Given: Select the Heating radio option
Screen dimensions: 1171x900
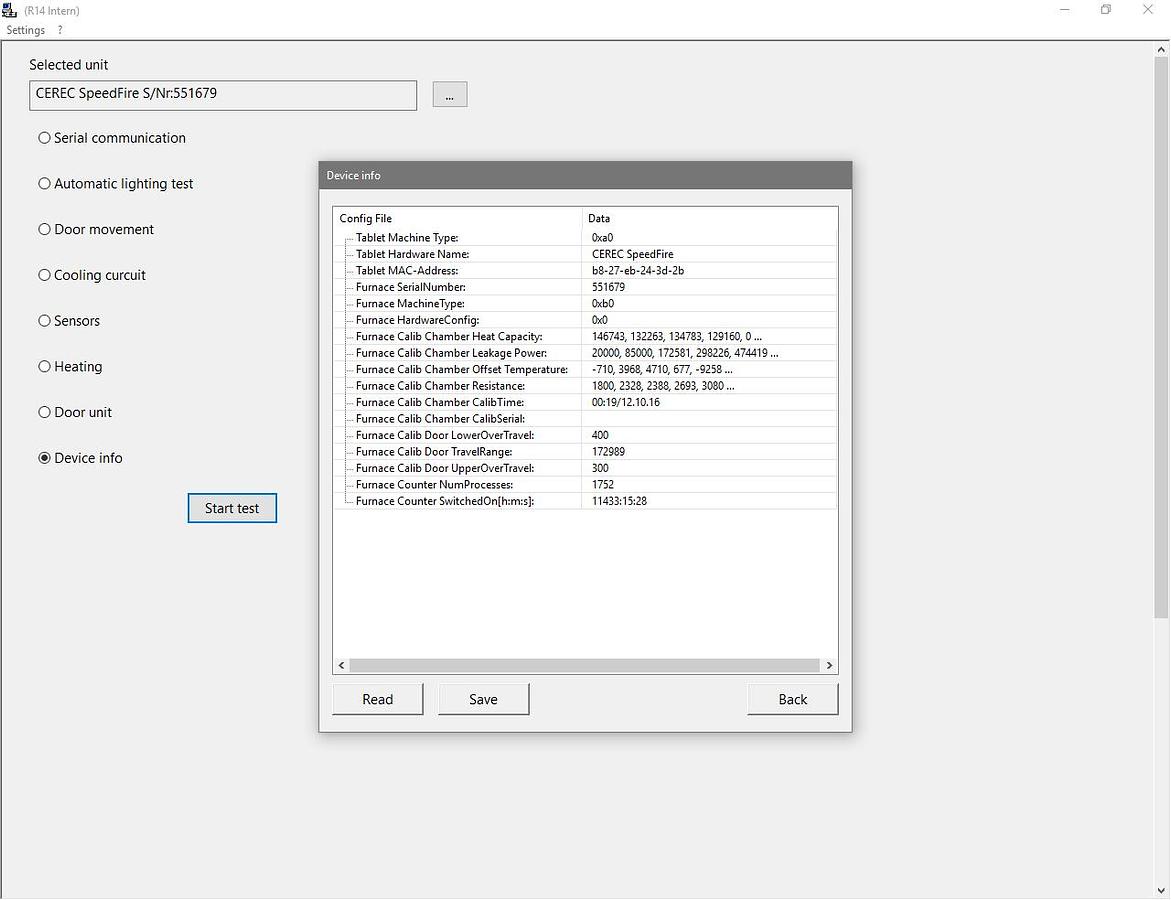Looking at the screenshot, I should 45,367.
